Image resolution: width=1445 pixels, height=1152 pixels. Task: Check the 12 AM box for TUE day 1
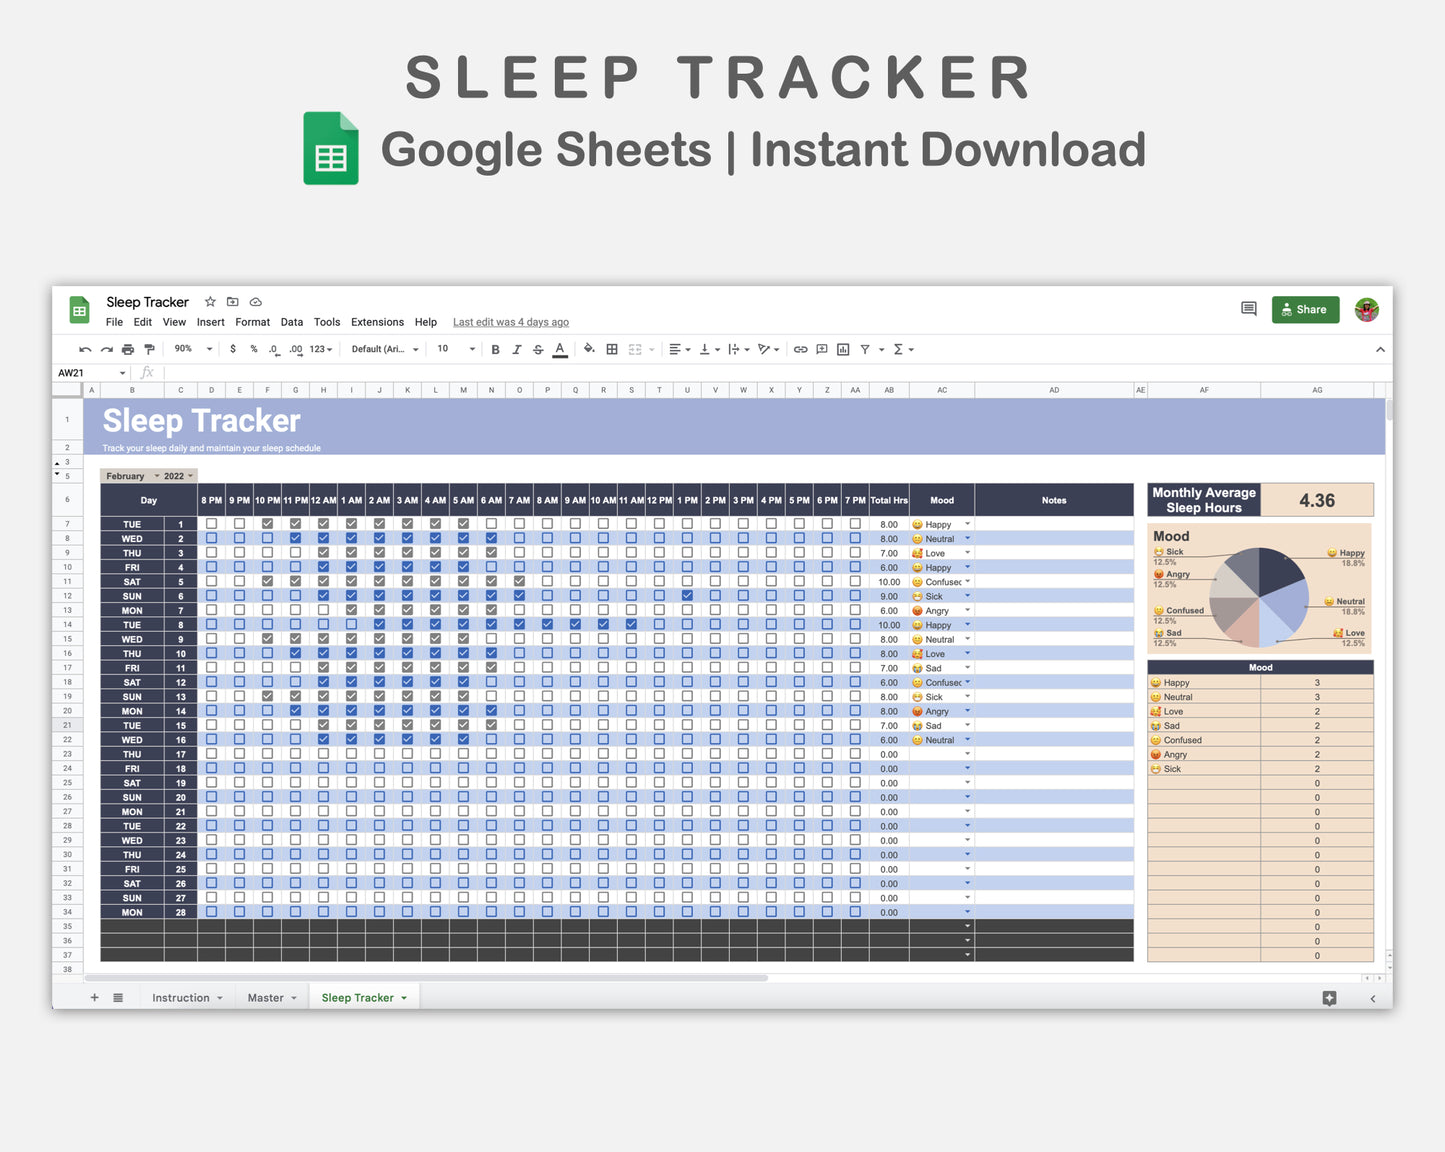point(323,523)
